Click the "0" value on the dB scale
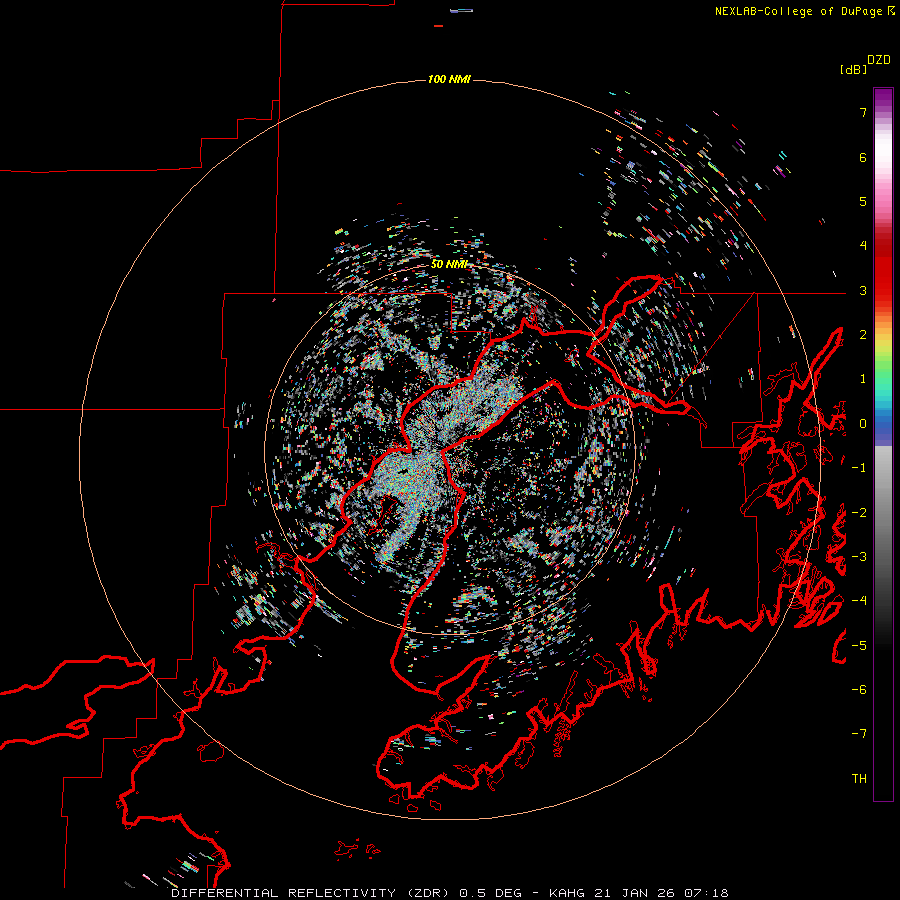Image resolution: width=900 pixels, height=900 pixels. [863, 424]
